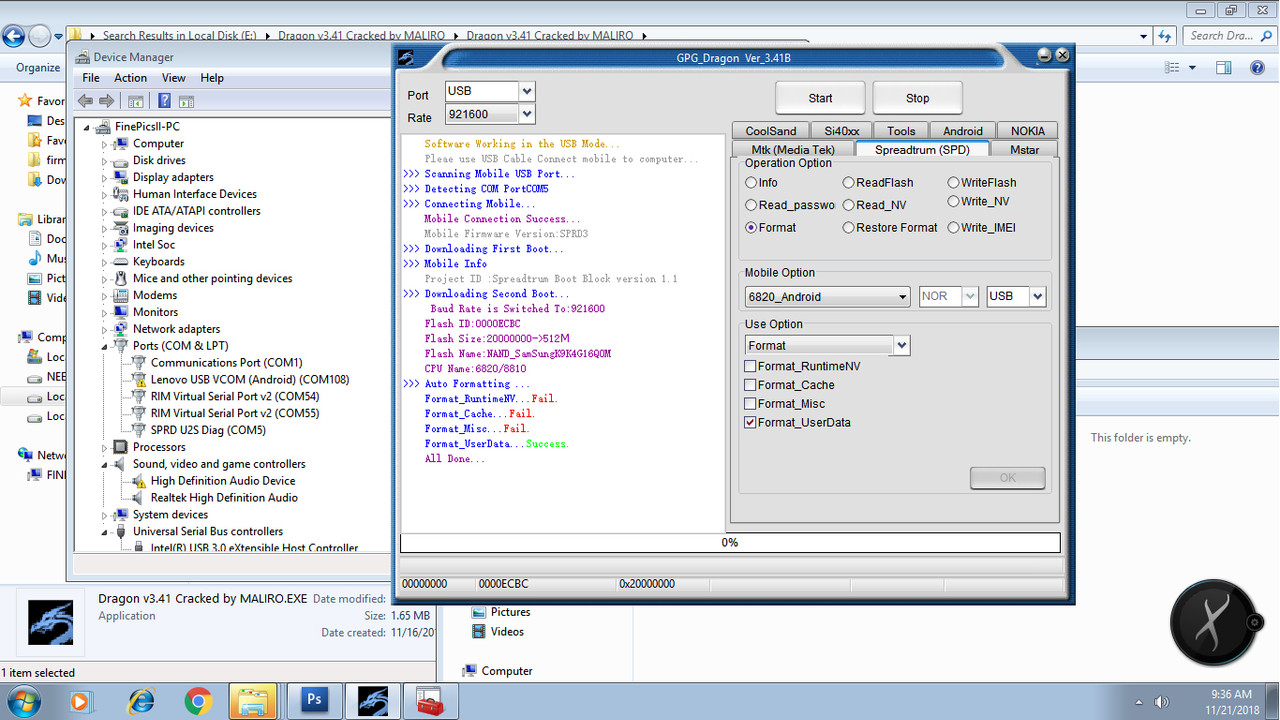1280x720 pixels.
Task: Select Read_NV radio button
Action: pos(848,205)
